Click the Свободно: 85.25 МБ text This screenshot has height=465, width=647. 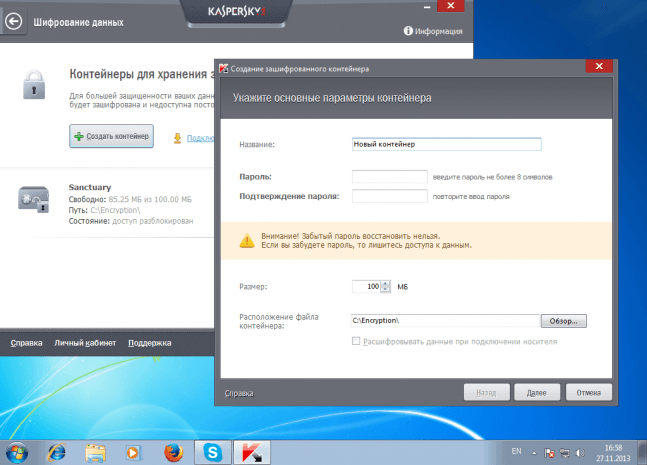tap(130, 199)
